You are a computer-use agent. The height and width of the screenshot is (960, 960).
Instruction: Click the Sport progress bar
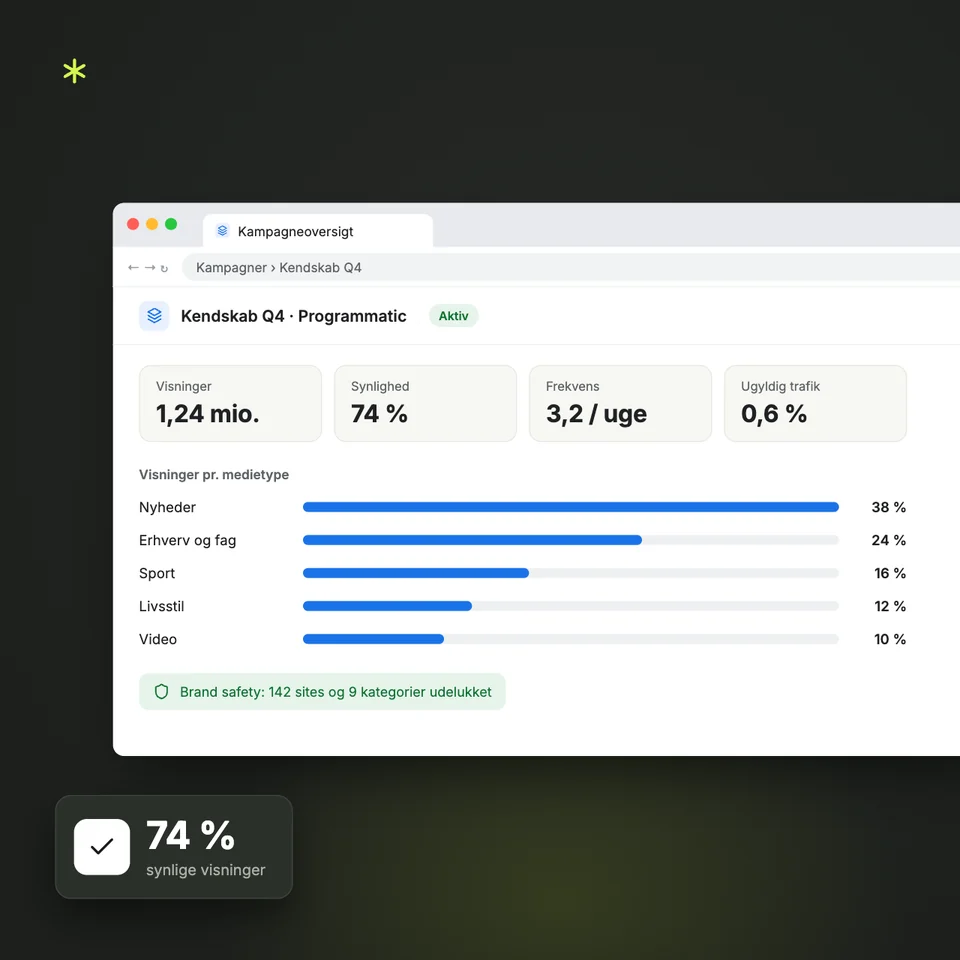pos(571,573)
